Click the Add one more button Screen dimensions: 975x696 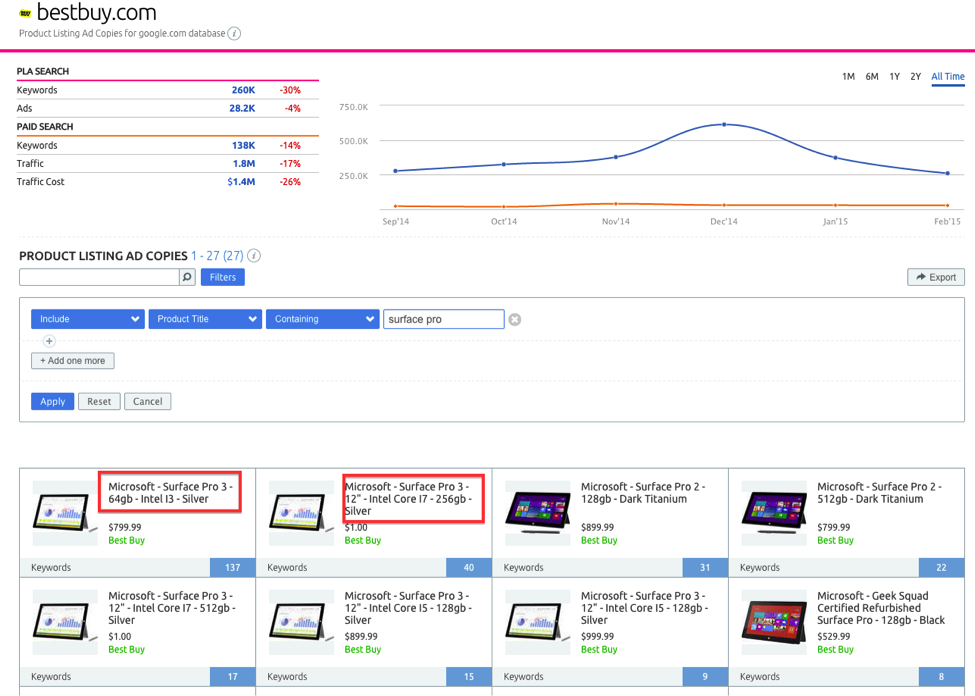point(73,361)
